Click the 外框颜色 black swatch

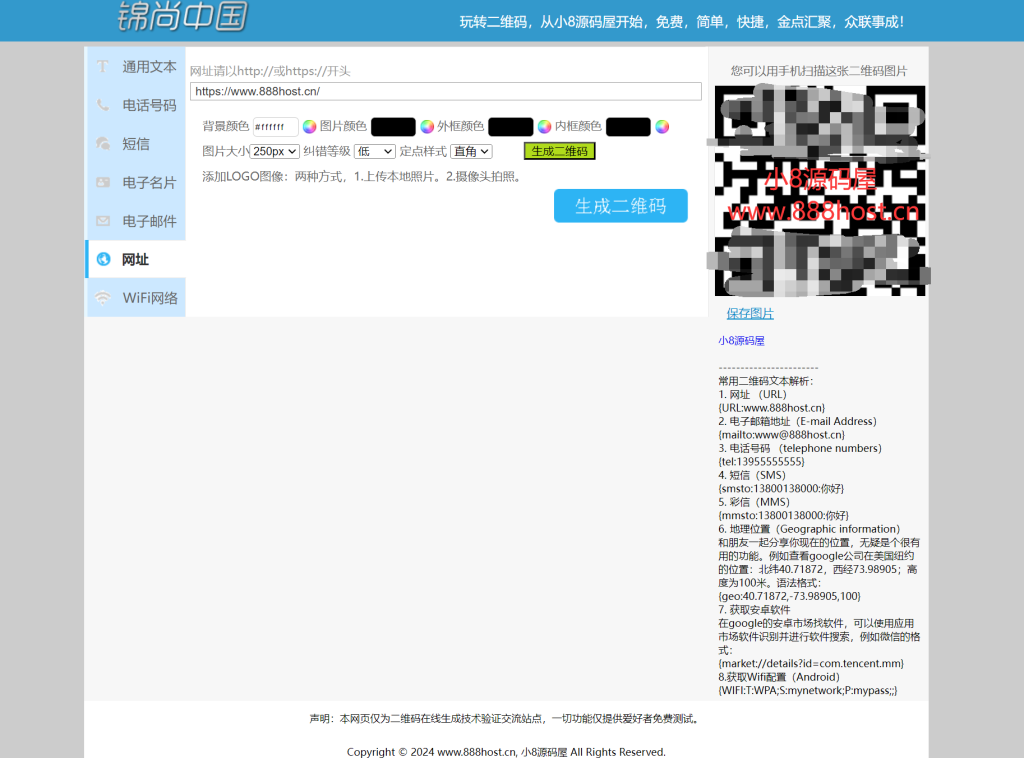(511, 127)
